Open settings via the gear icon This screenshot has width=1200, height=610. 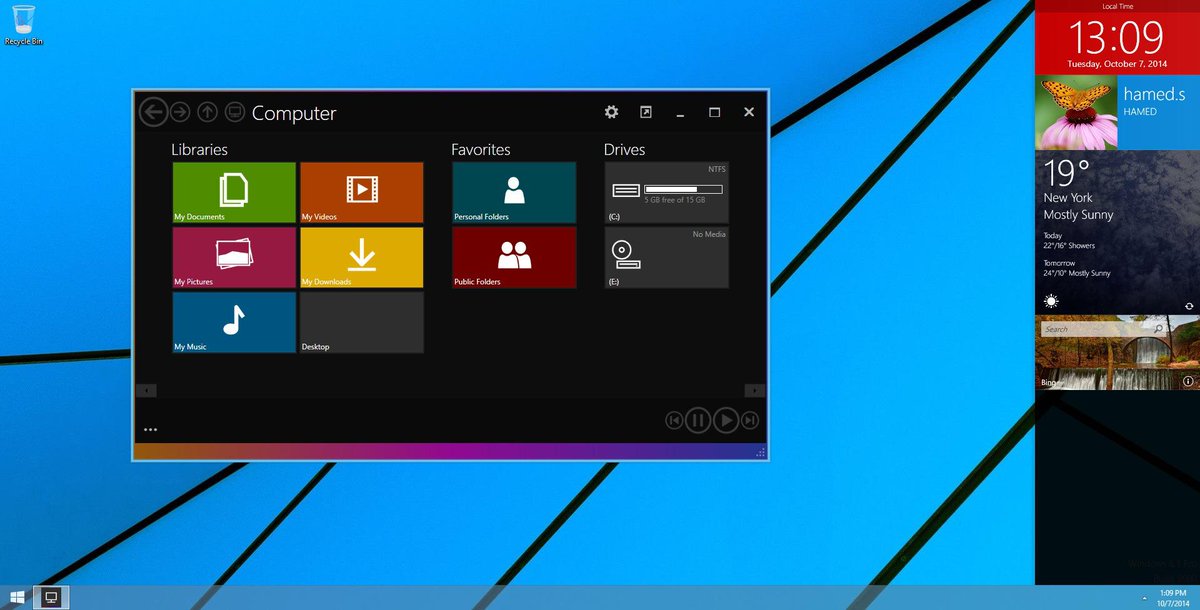coord(612,112)
